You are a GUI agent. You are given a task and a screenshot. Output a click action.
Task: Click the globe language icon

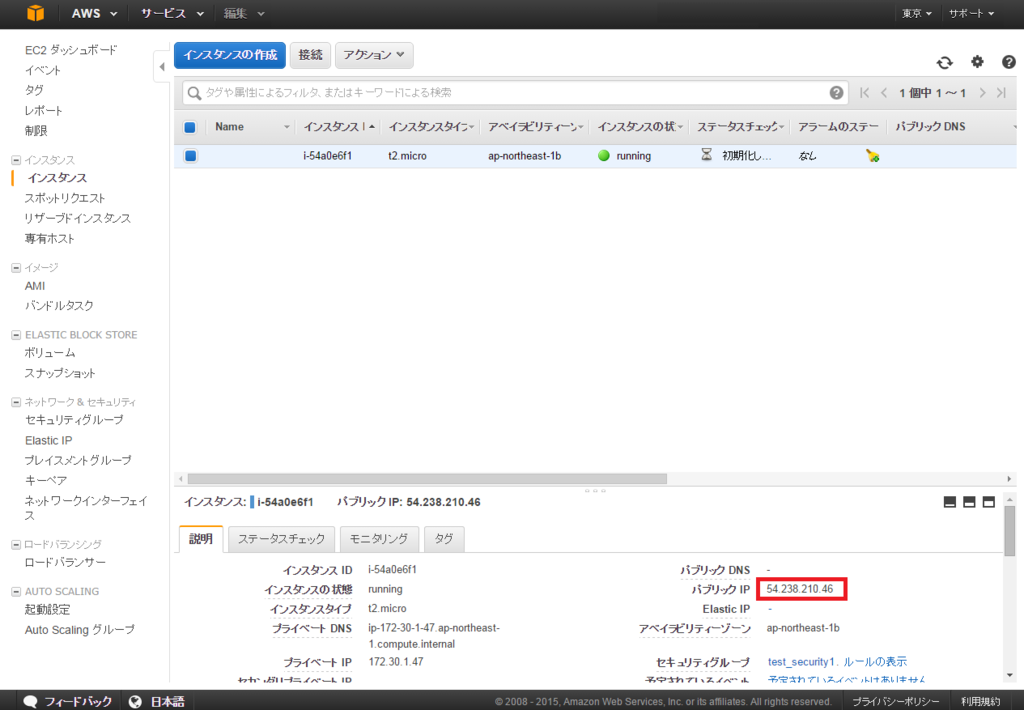click(135, 701)
